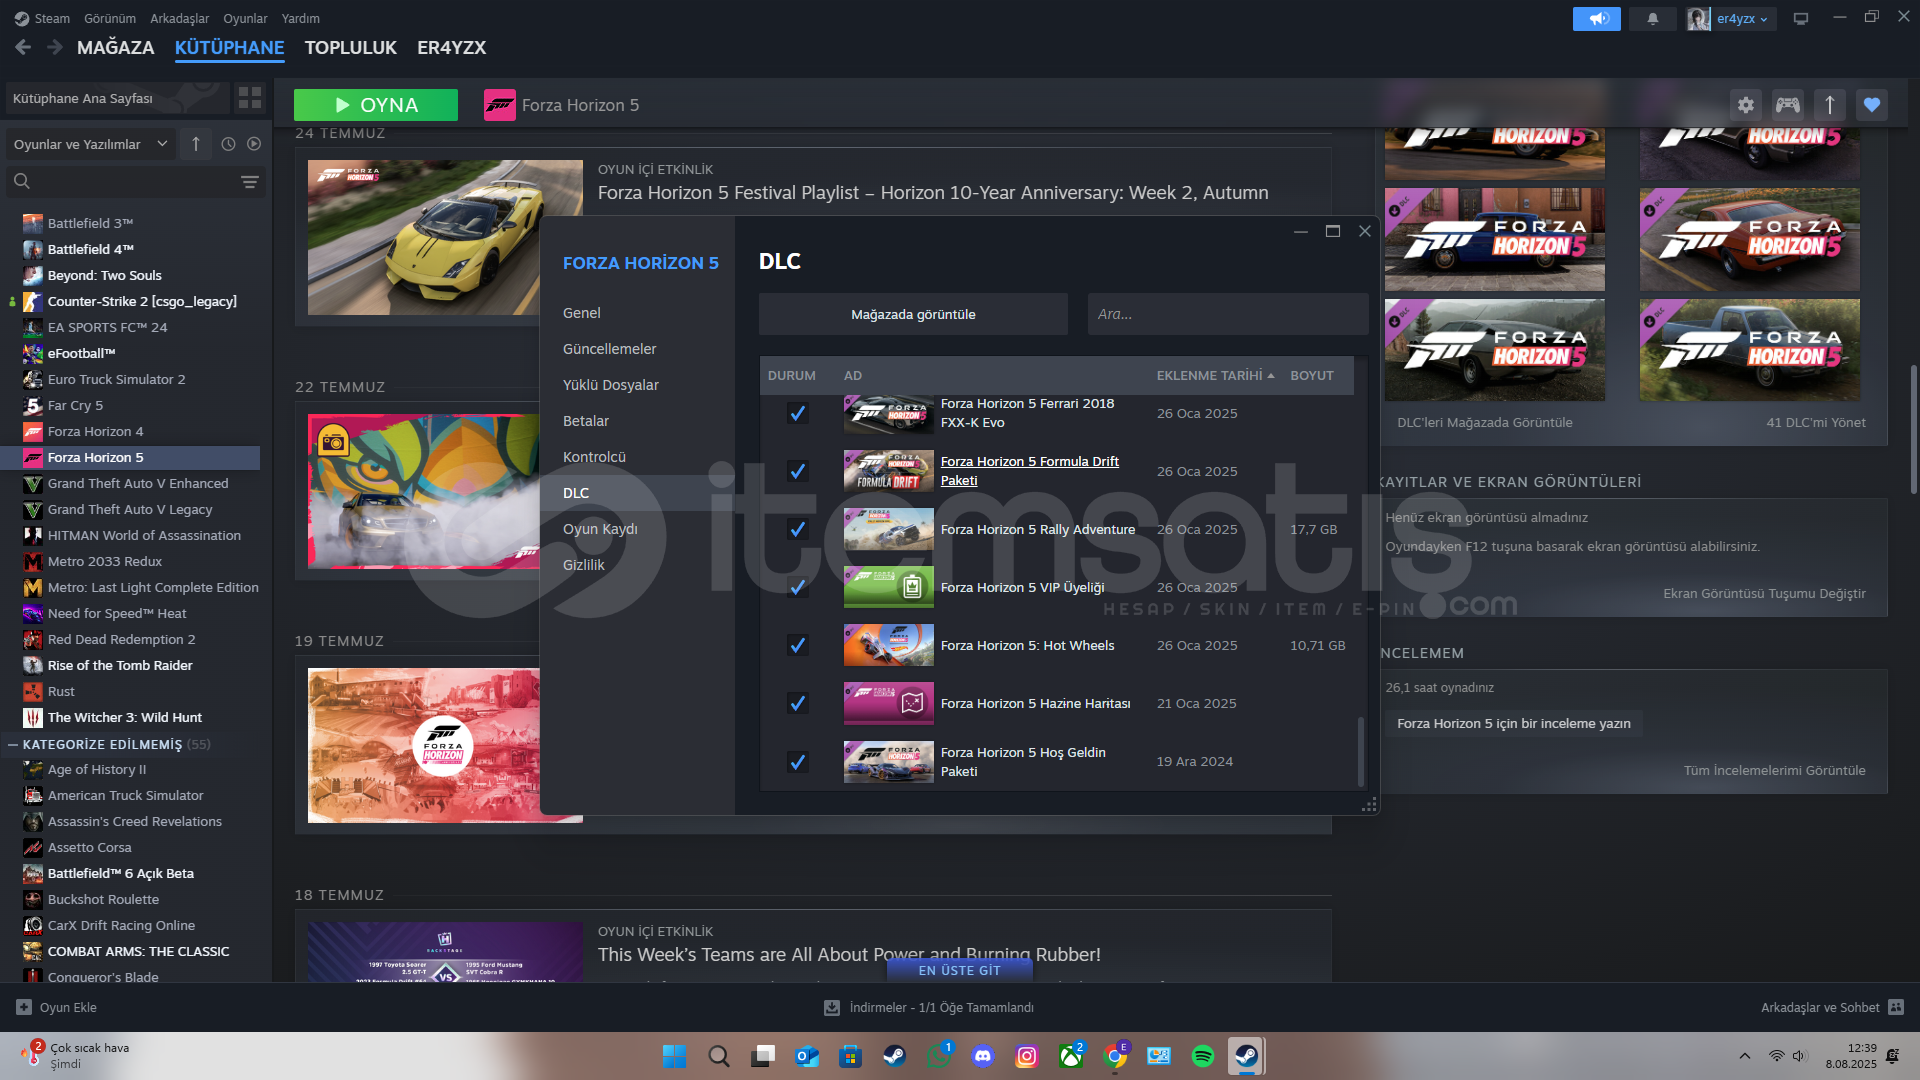Open advanced filter settings icon
Image resolution: width=1920 pixels, height=1080 pixels.
(250, 181)
